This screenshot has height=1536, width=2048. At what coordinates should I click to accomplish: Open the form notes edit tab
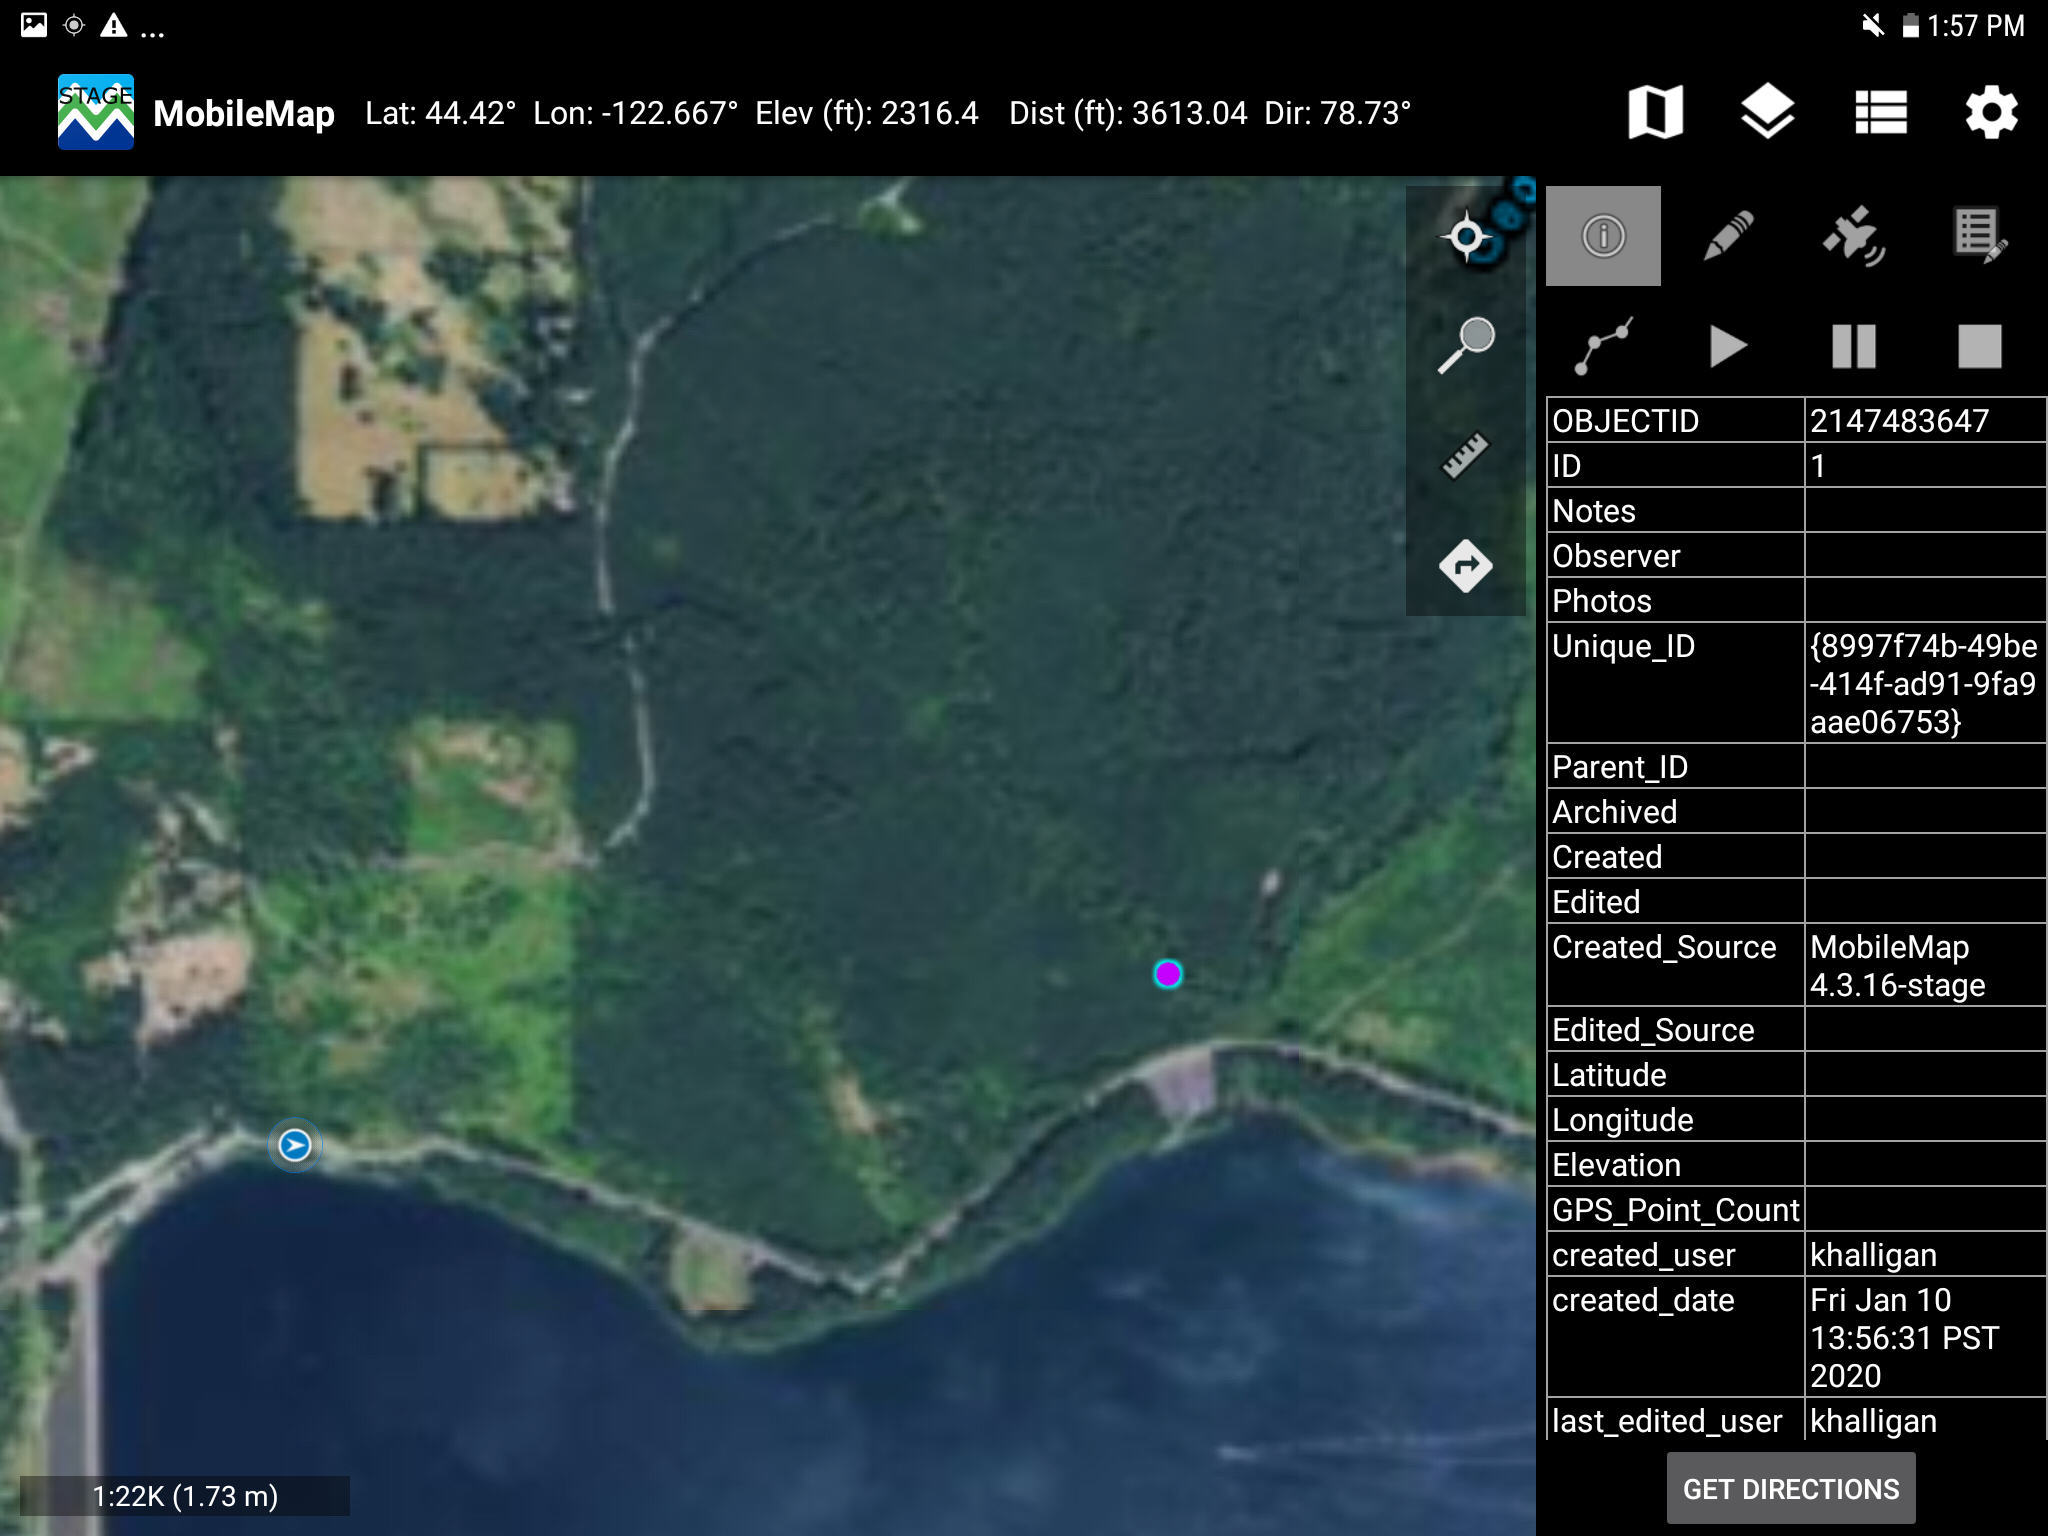point(1979,237)
